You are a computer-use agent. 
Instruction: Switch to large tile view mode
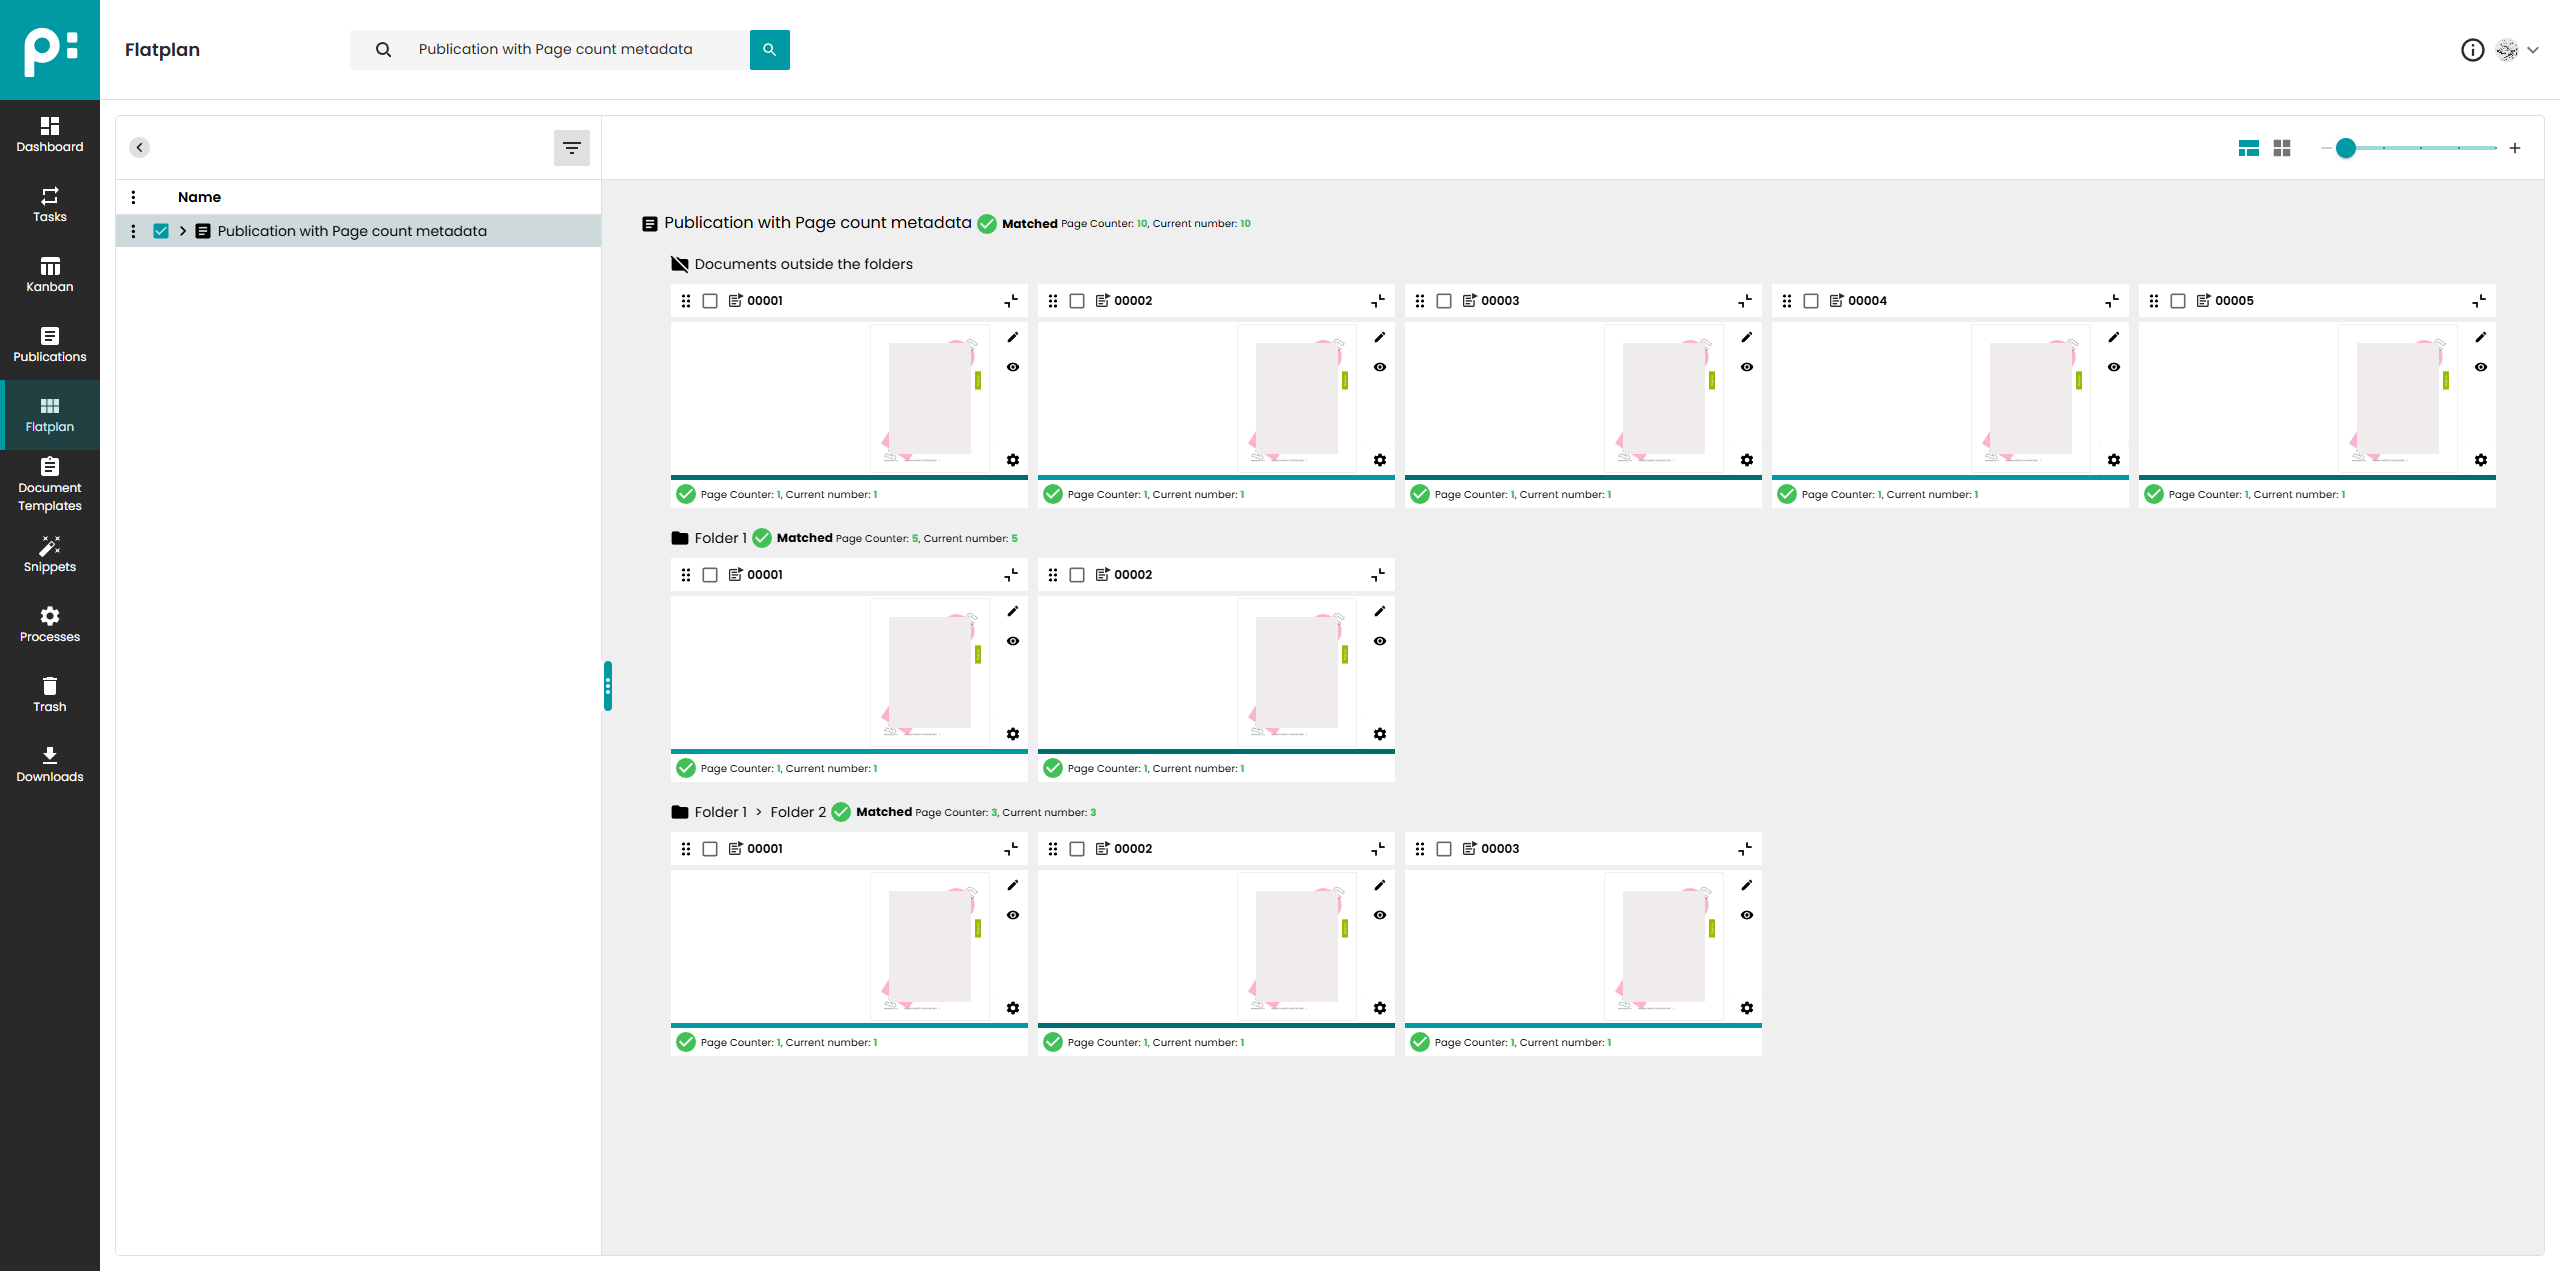coord(2248,148)
